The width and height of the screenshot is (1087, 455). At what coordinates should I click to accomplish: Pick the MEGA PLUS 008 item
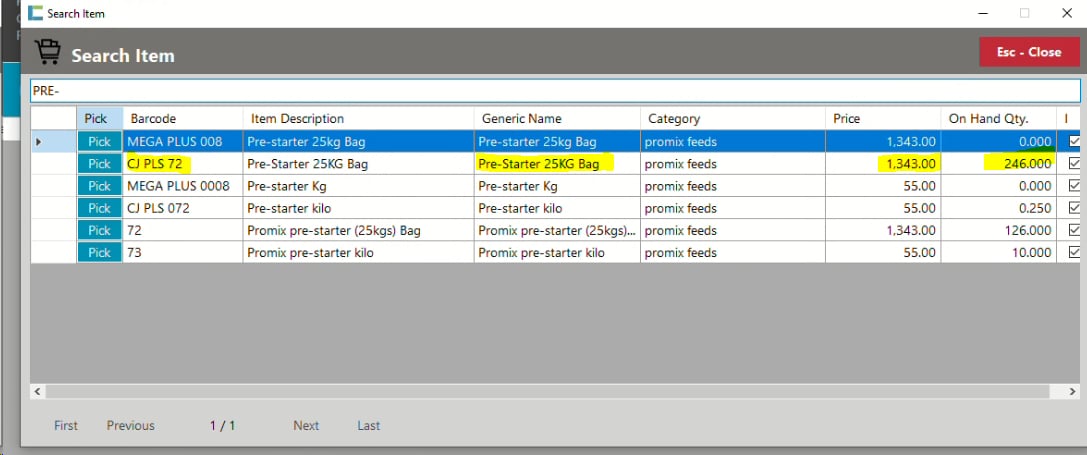click(x=99, y=142)
